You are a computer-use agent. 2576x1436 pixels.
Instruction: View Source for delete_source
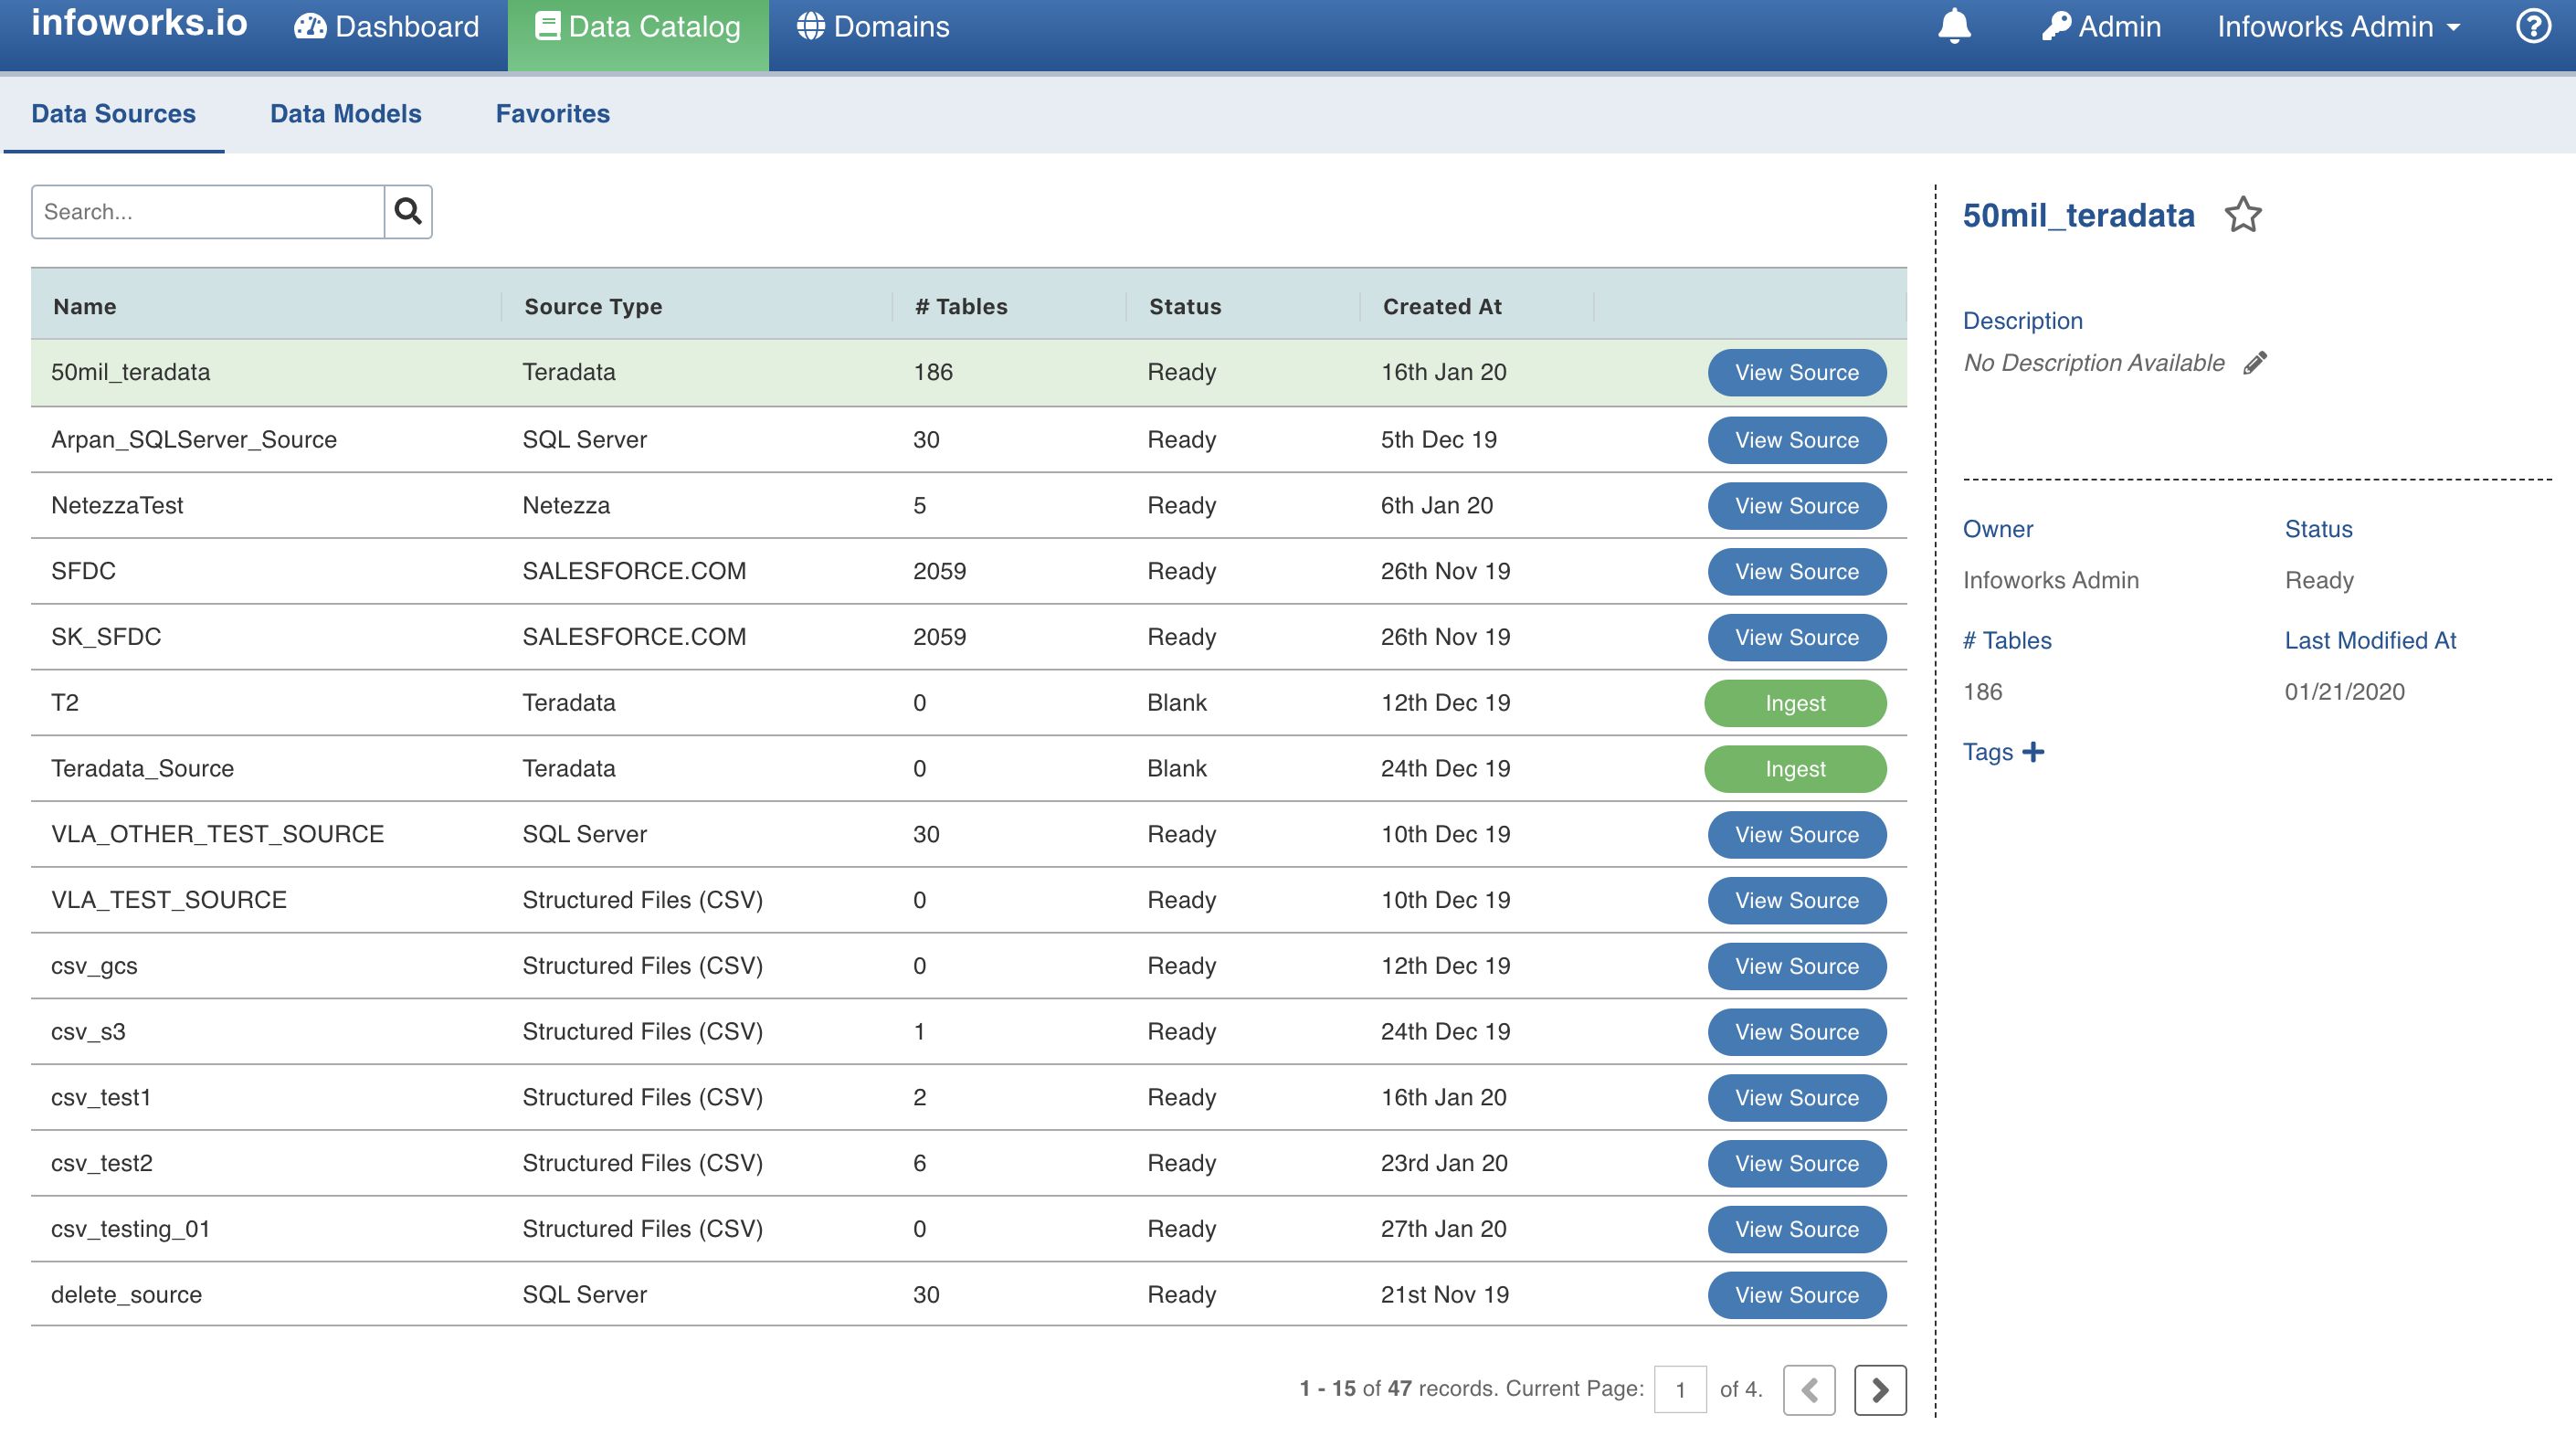[1797, 1295]
